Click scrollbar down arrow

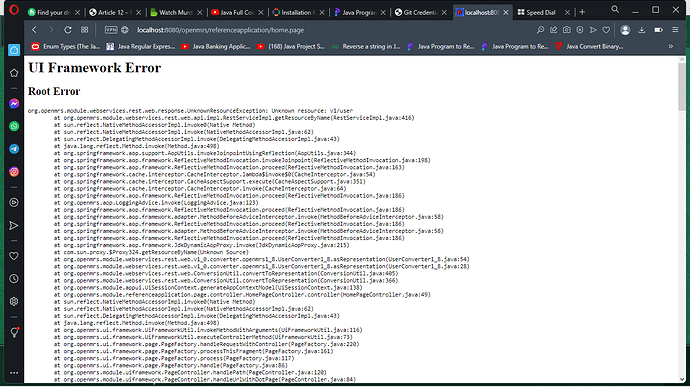tap(682, 380)
